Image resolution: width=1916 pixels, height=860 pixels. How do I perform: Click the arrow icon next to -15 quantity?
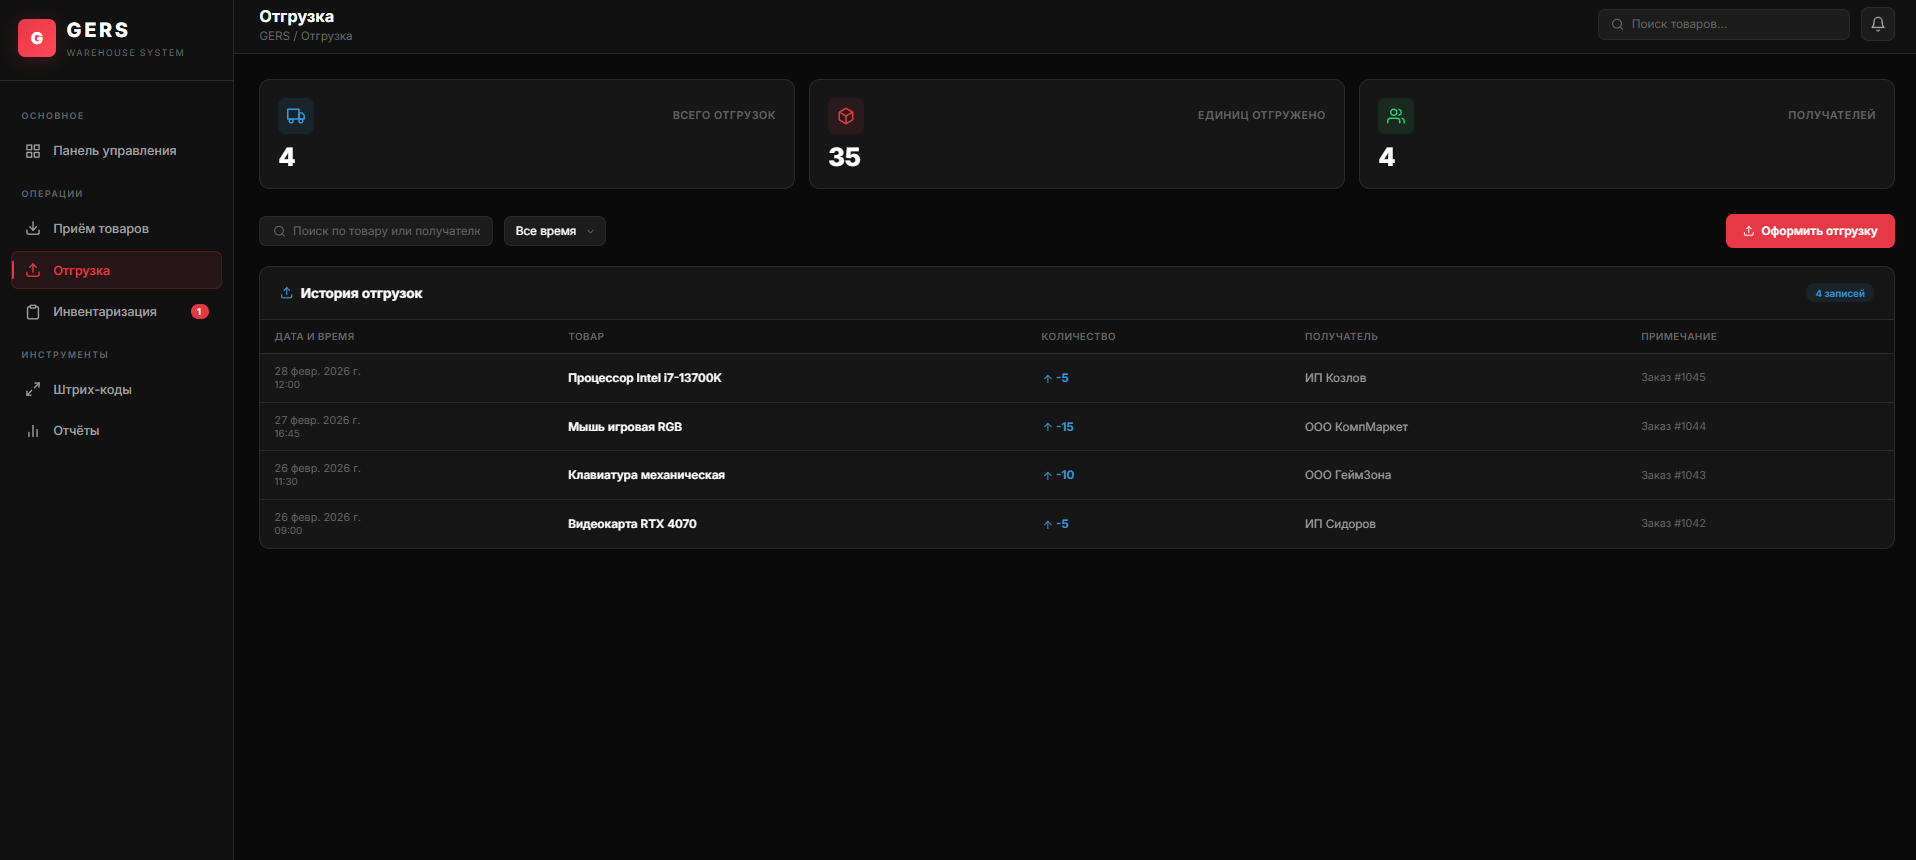1047,427
